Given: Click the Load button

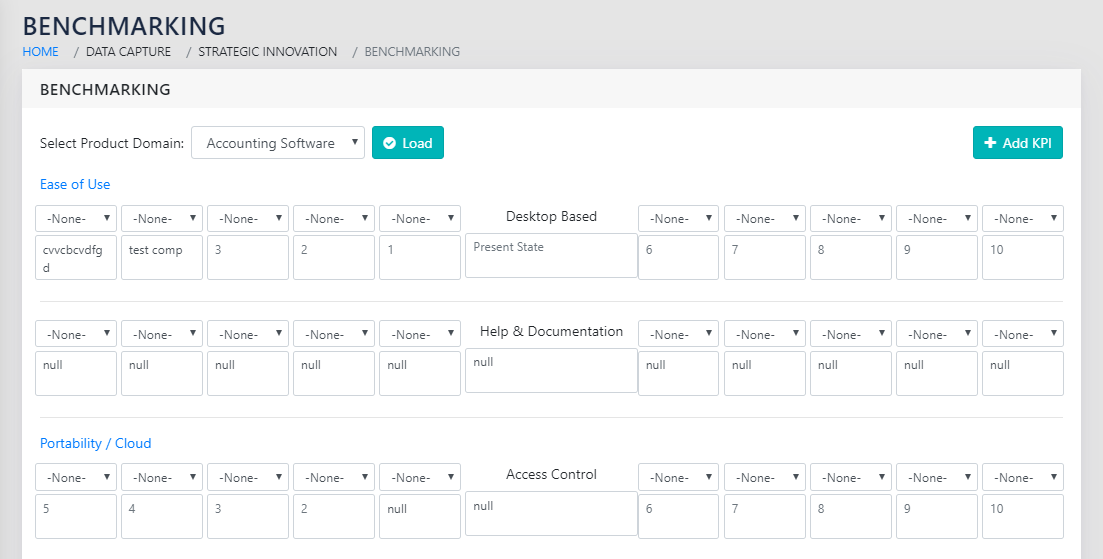Looking at the screenshot, I should [x=407, y=143].
